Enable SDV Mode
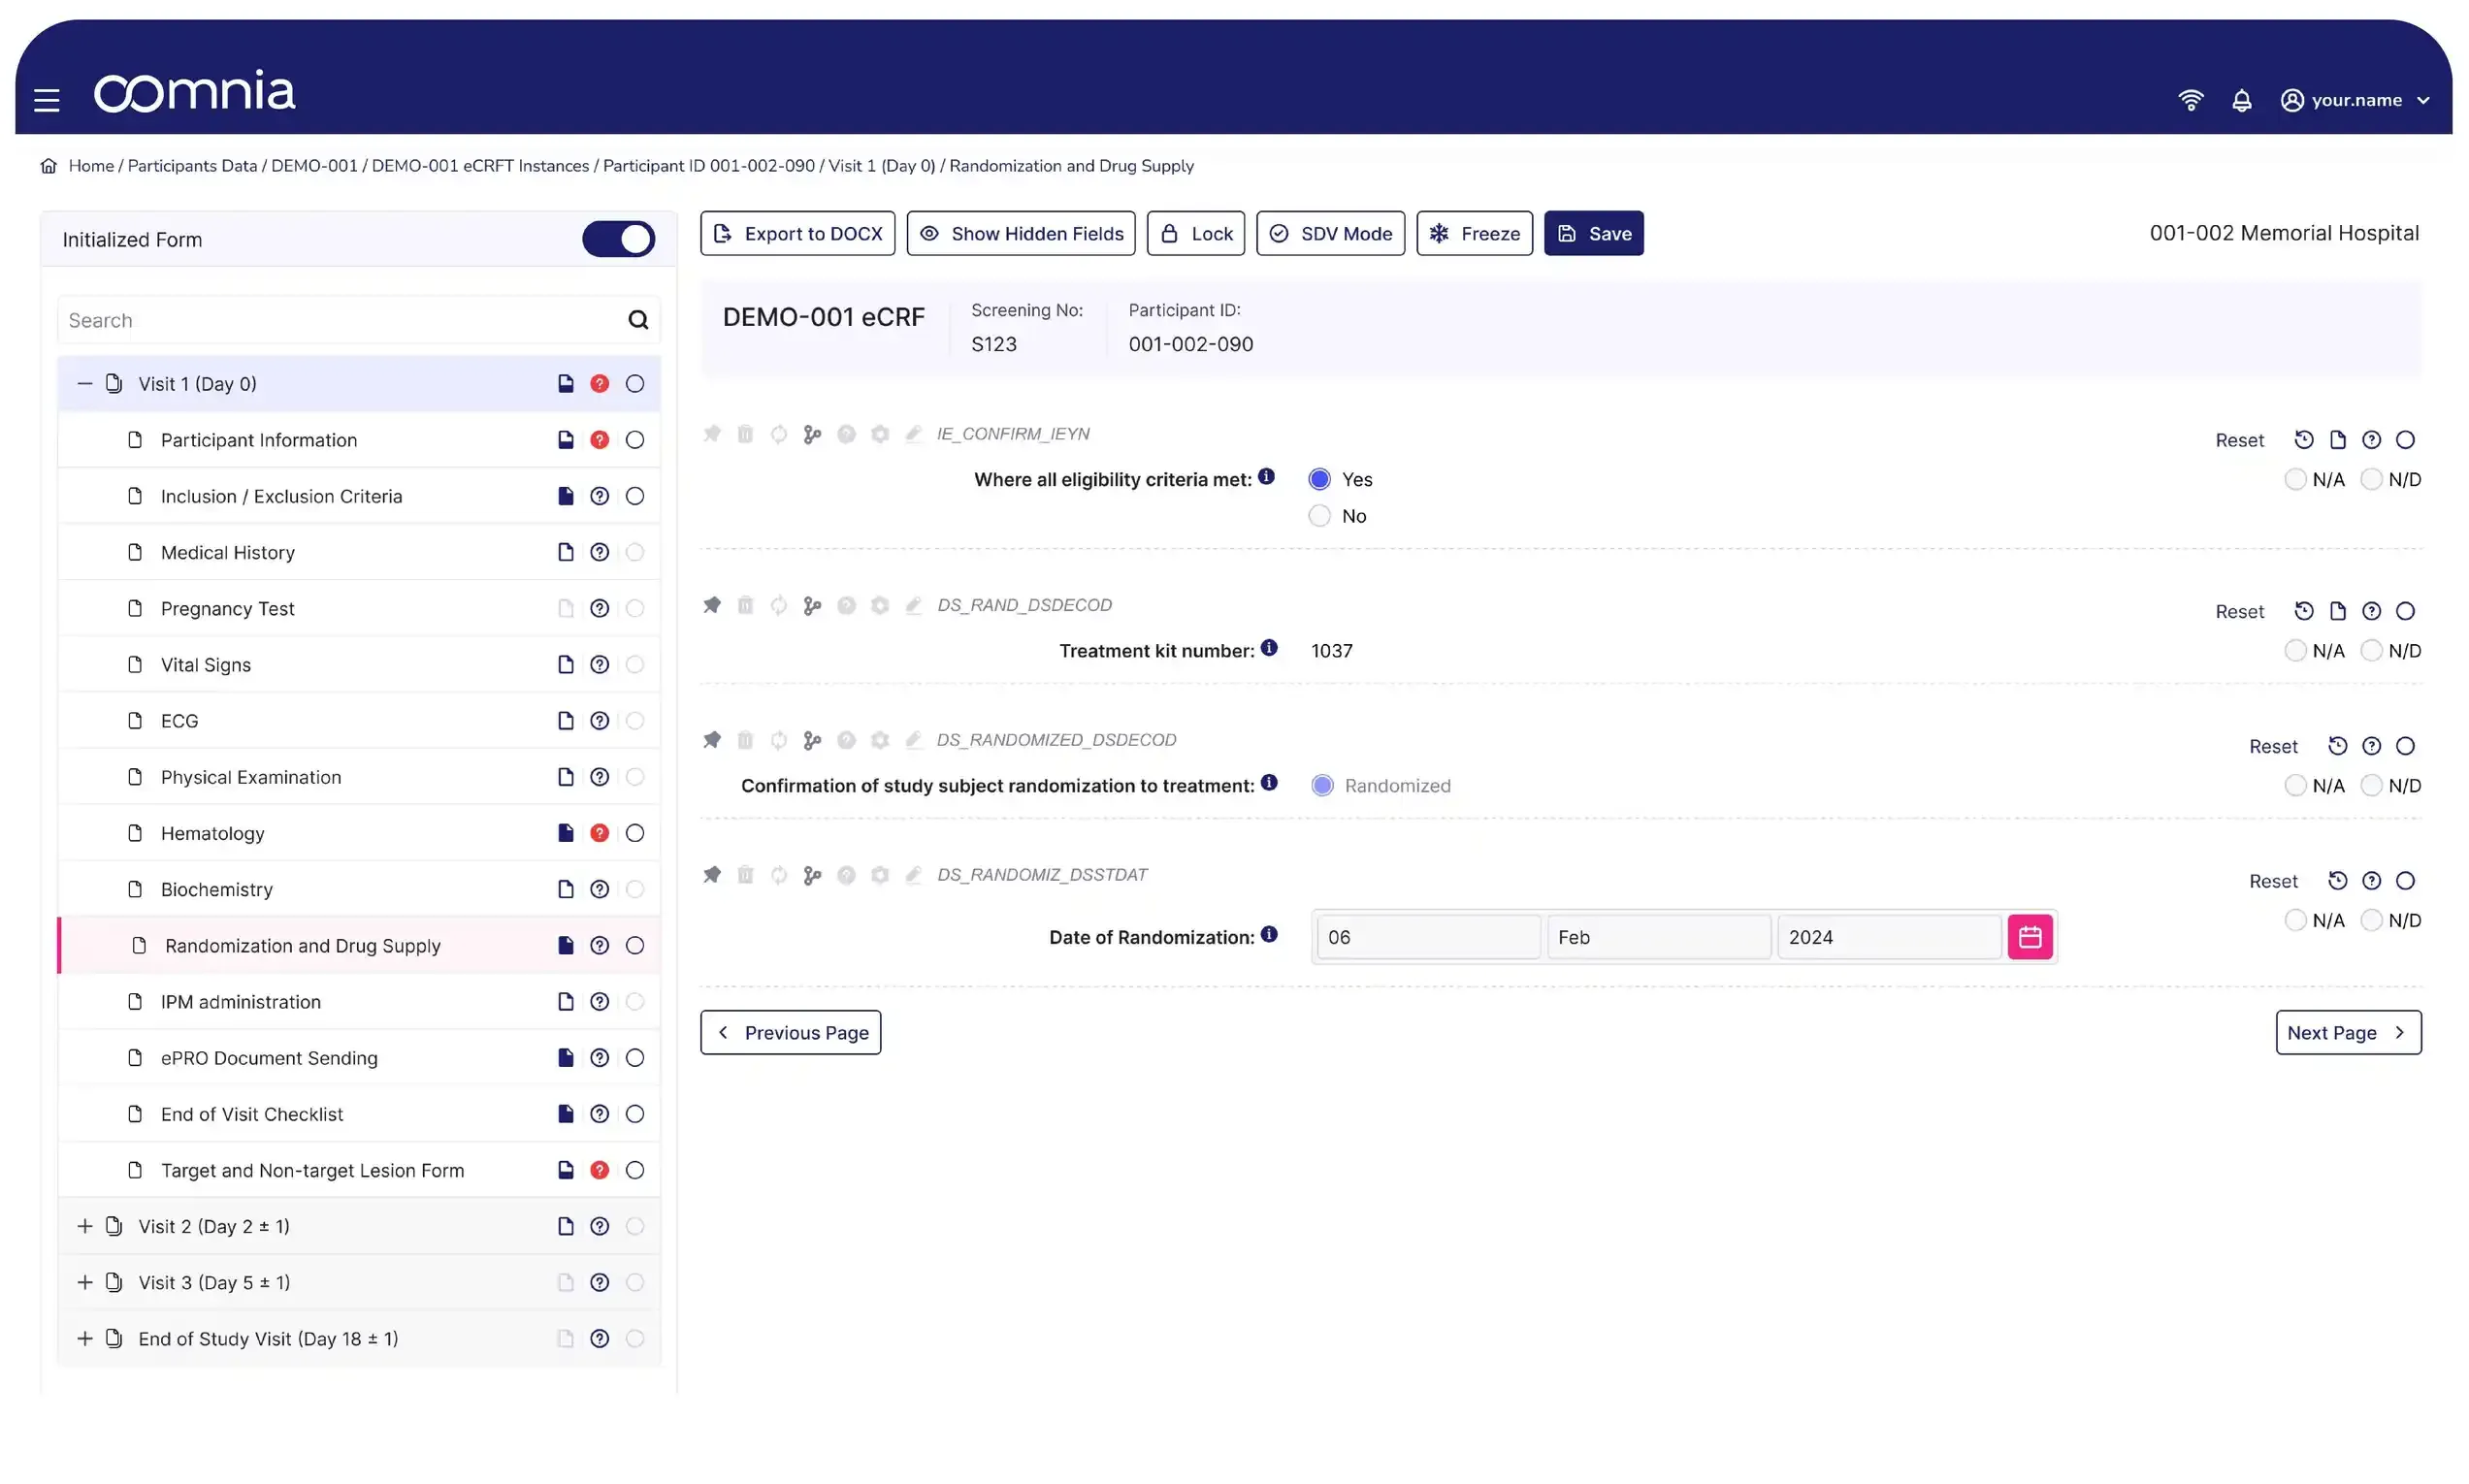This screenshot has height=1484, width=2469. [1330, 233]
